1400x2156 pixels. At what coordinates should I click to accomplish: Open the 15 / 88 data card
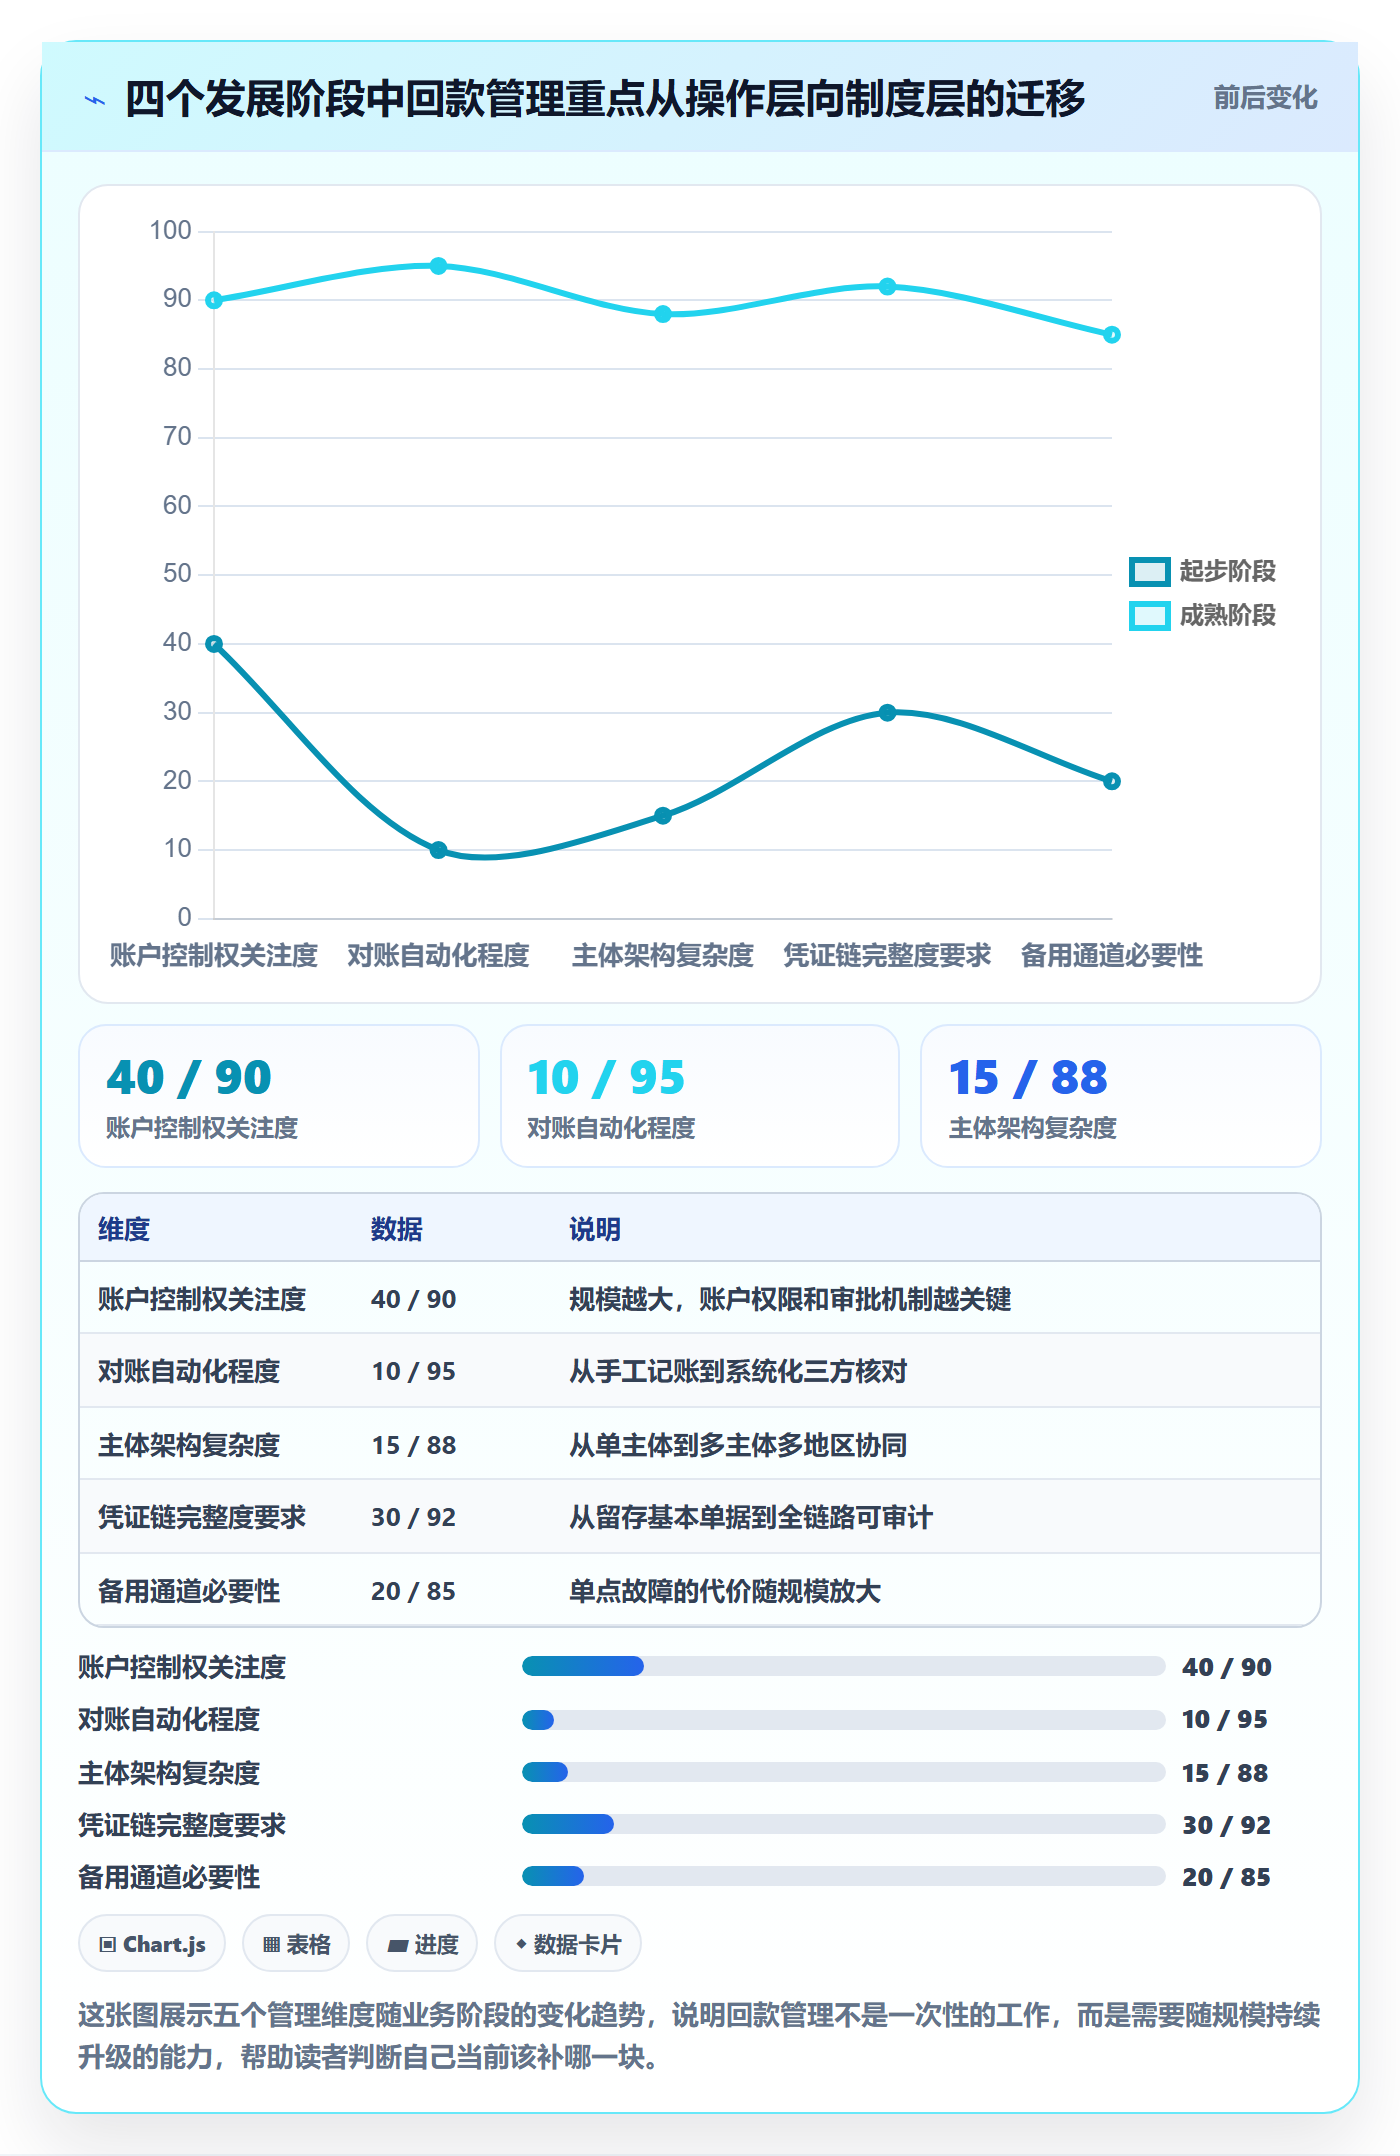coord(1121,1096)
